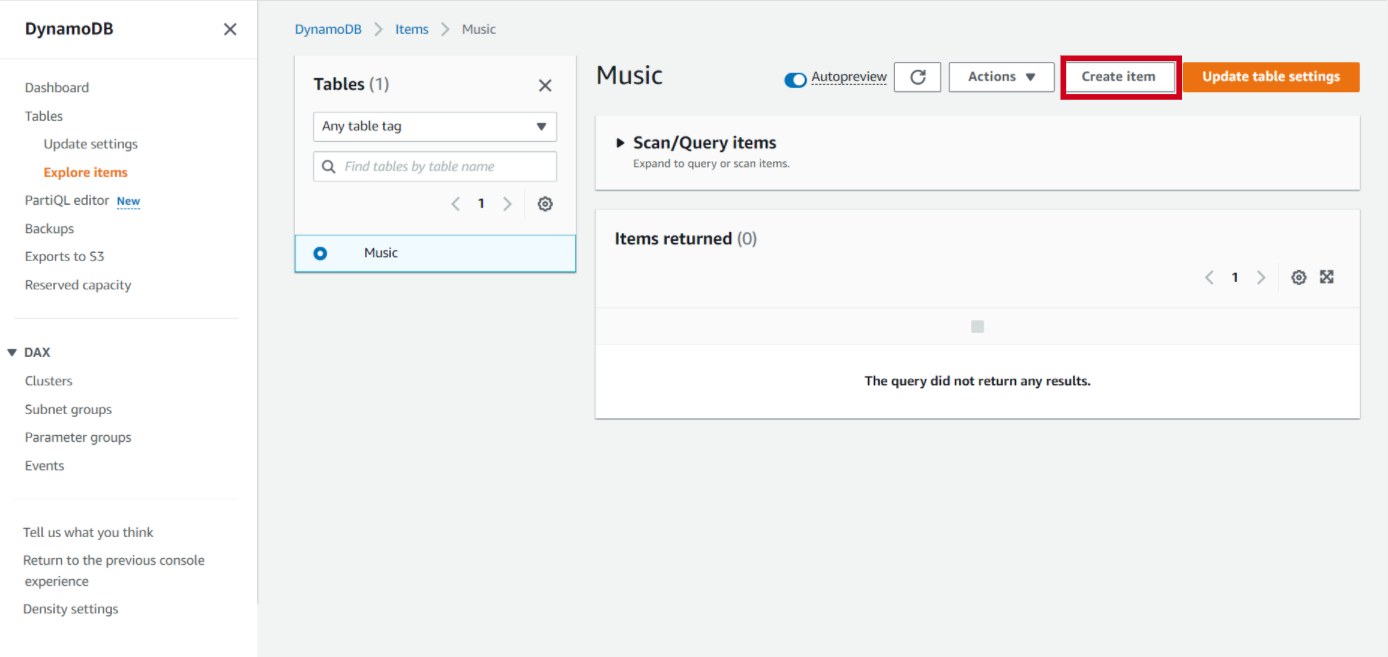This screenshot has width=1388, height=657.
Task: Click Items breadcrumb link
Action: (412, 29)
